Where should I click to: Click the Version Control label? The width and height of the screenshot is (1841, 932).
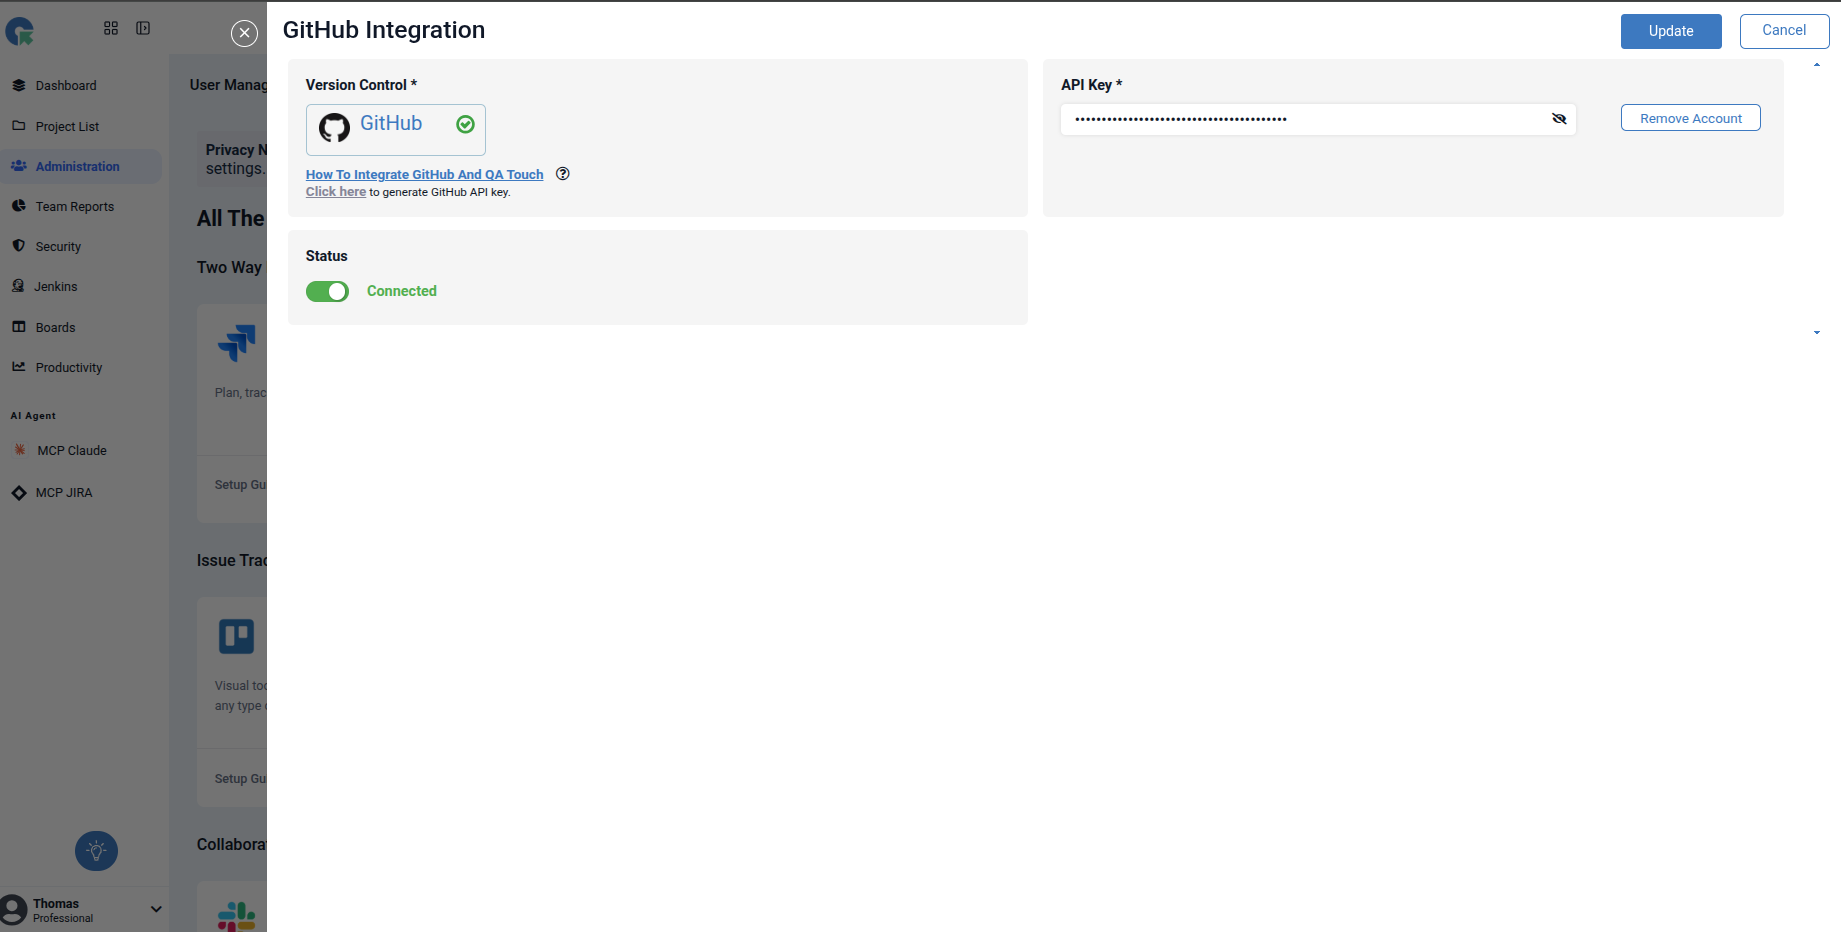(361, 85)
